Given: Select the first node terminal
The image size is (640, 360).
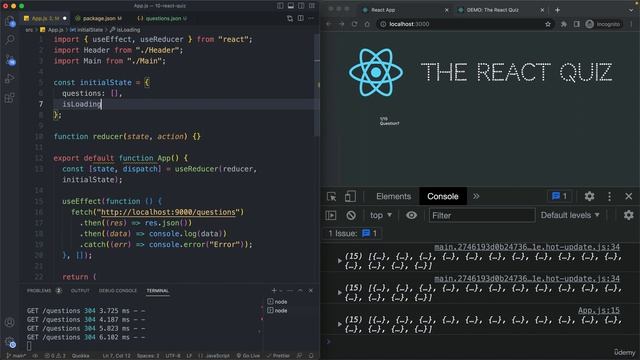Looking at the screenshot, I should [278, 302].
